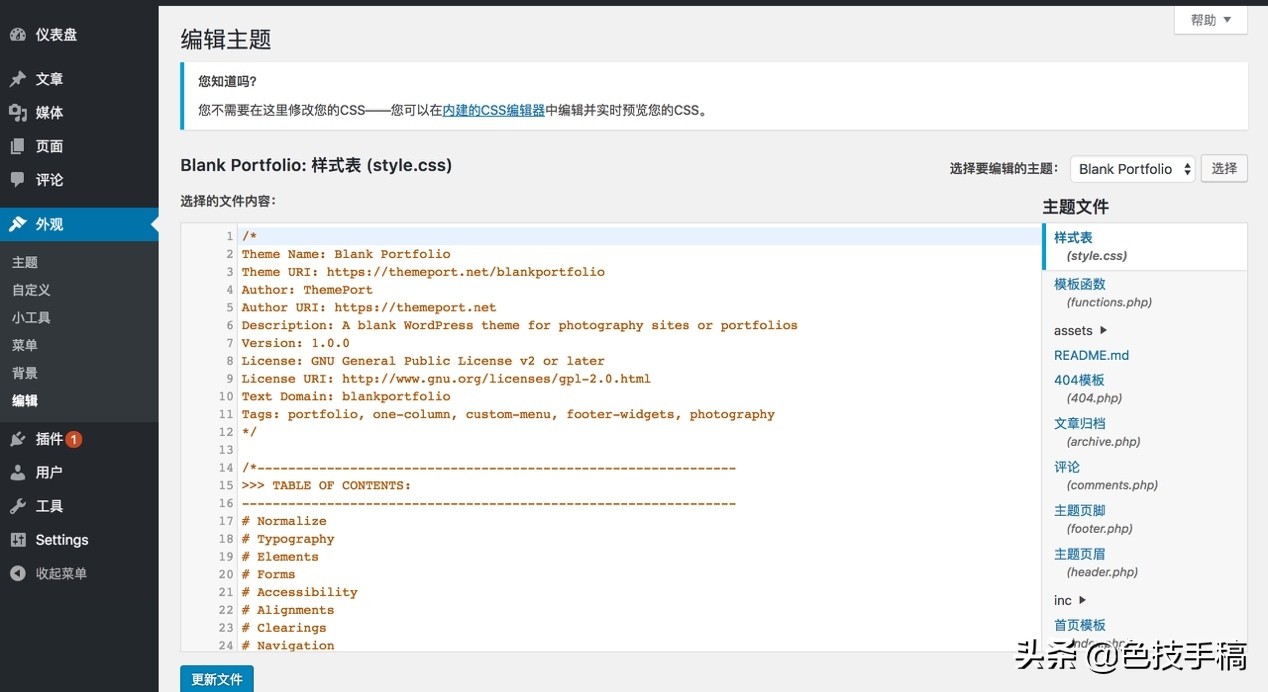The height and width of the screenshot is (692, 1268).
Task: Open 样式表 style.css in file list
Action: point(1145,246)
